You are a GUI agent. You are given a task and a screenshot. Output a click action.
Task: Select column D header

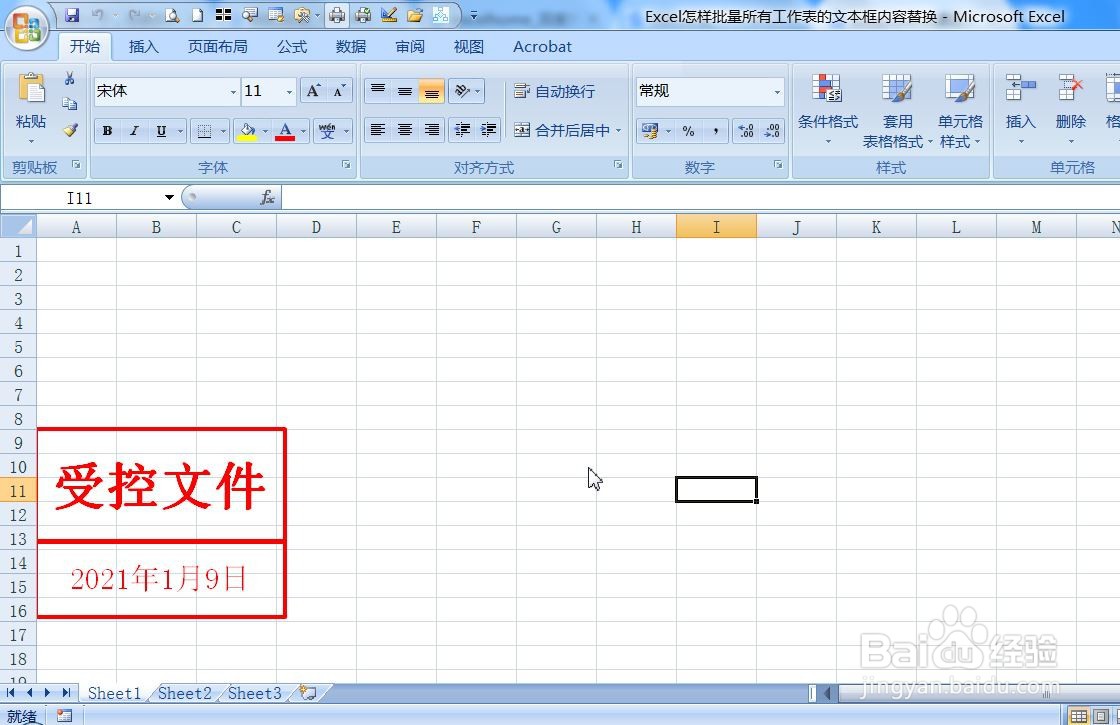[x=316, y=227]
